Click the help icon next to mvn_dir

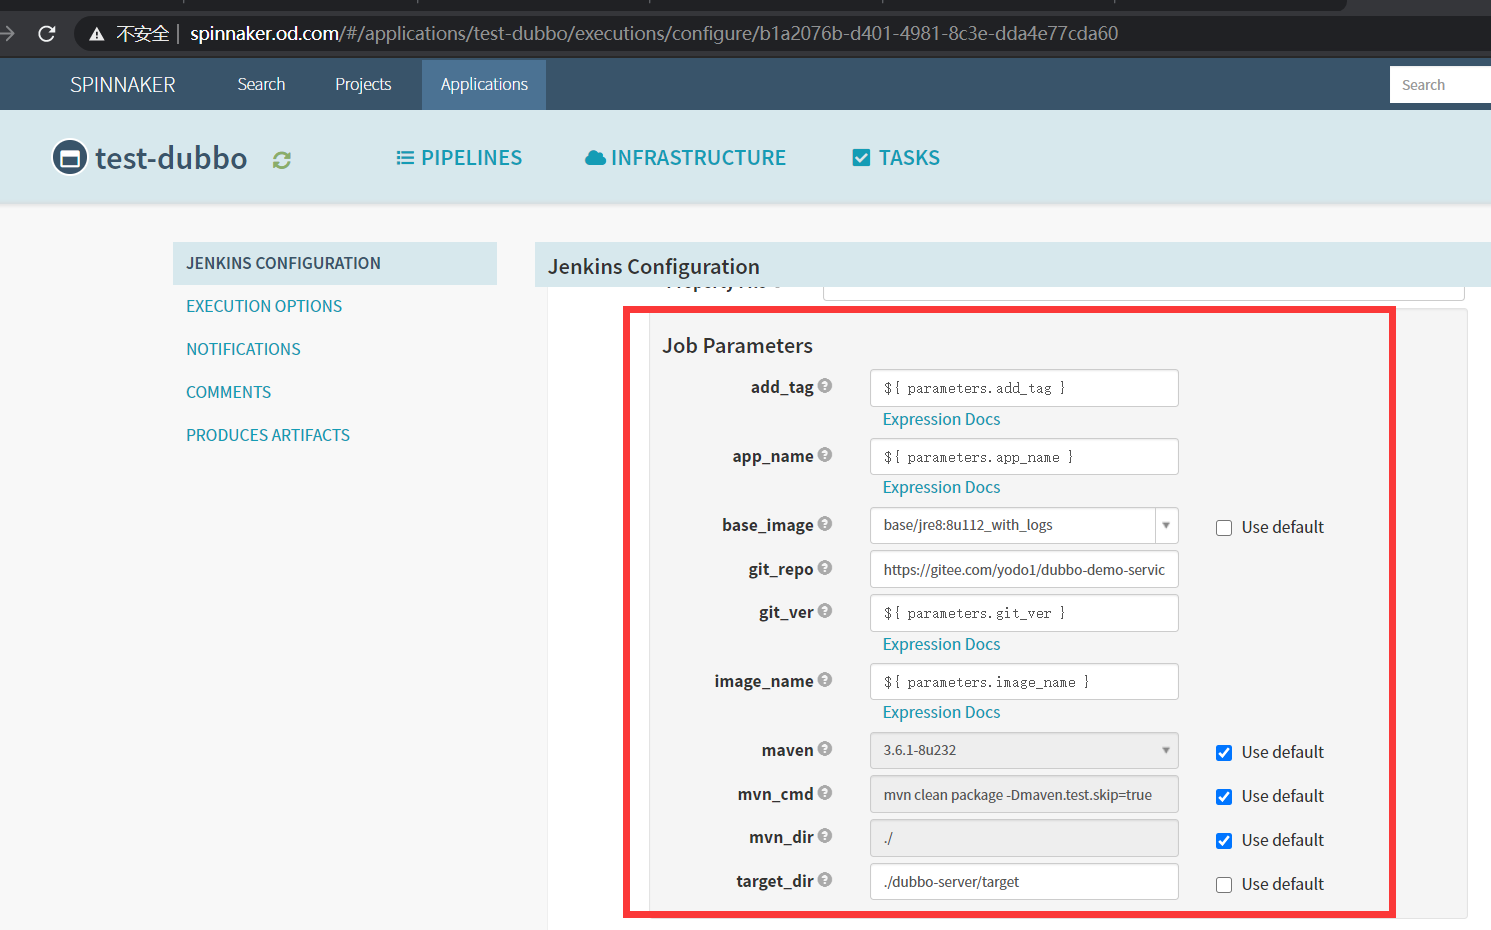tap(825, 836)
